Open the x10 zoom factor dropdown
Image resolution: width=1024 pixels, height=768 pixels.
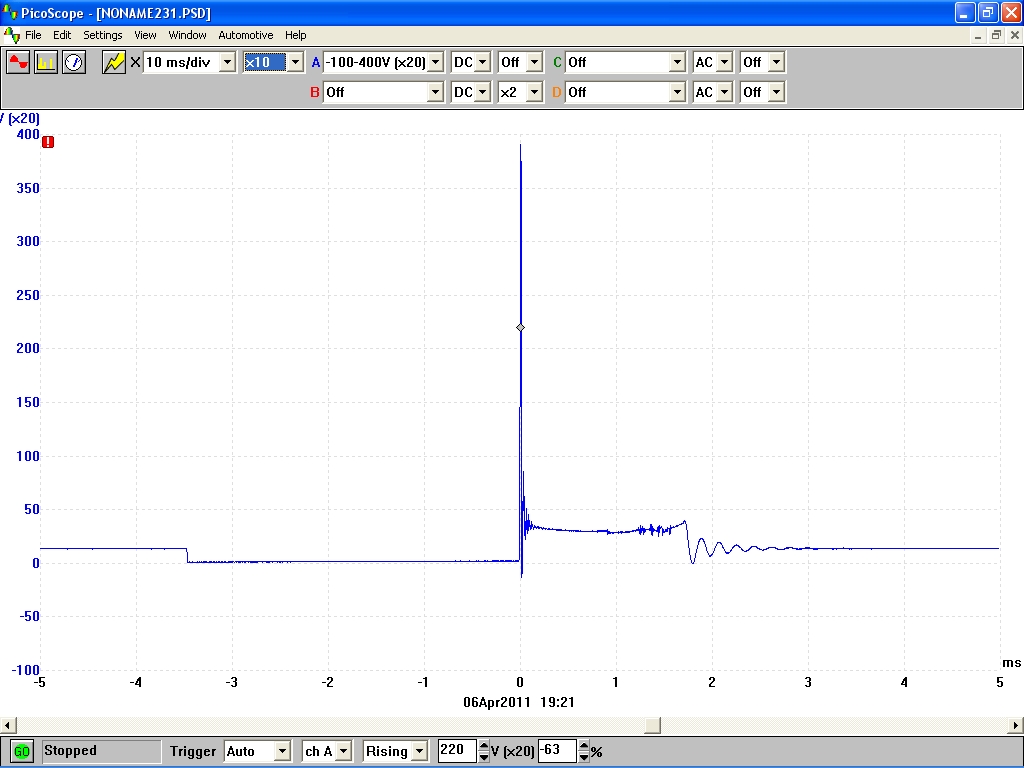pyautogui.click(x=294, y=62)
